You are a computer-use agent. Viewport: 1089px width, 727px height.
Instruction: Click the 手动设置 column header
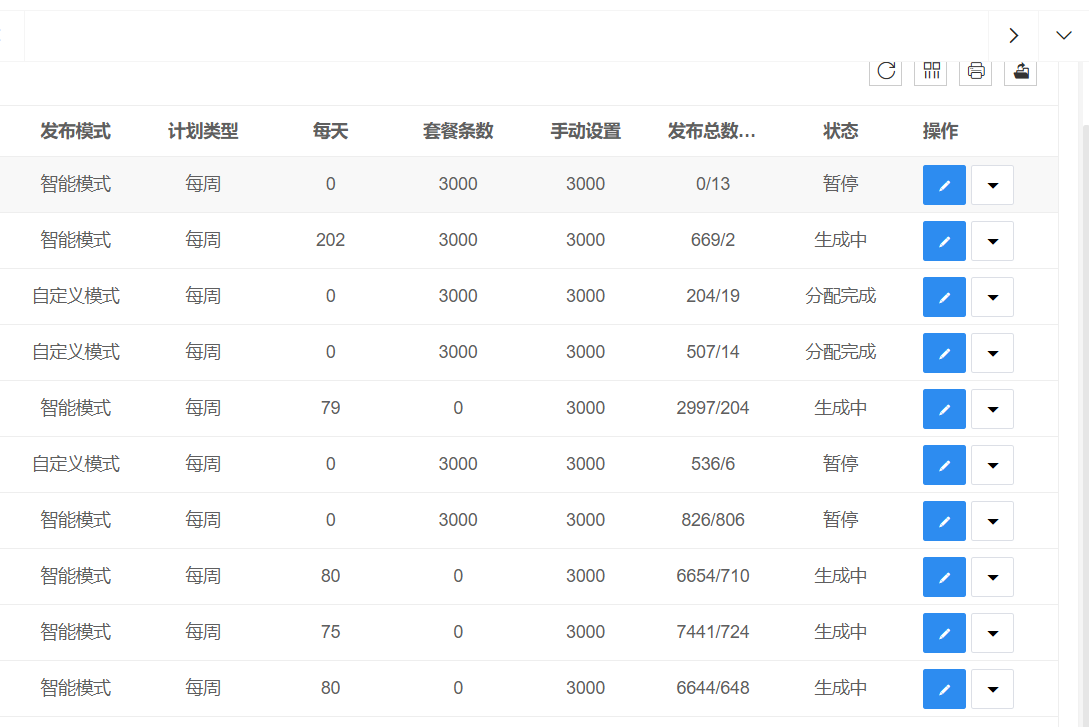click(x=585, y=131)
